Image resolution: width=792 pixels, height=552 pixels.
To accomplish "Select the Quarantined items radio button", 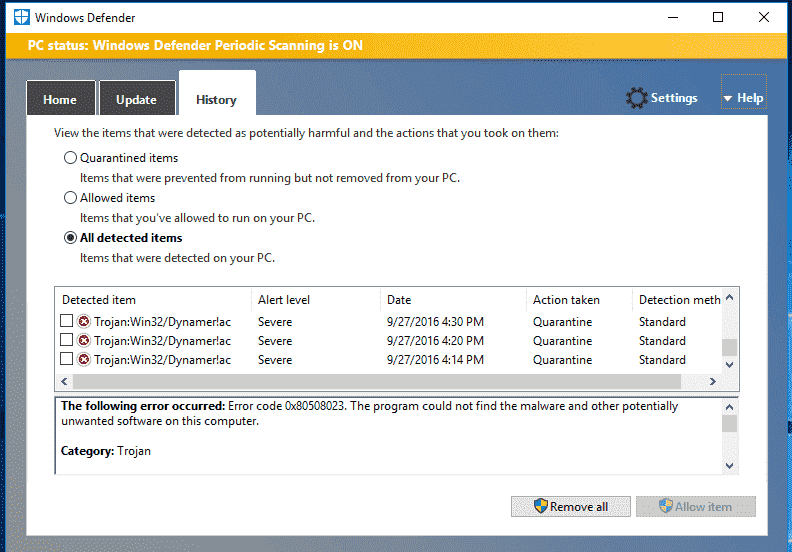I will click(70, 158).
